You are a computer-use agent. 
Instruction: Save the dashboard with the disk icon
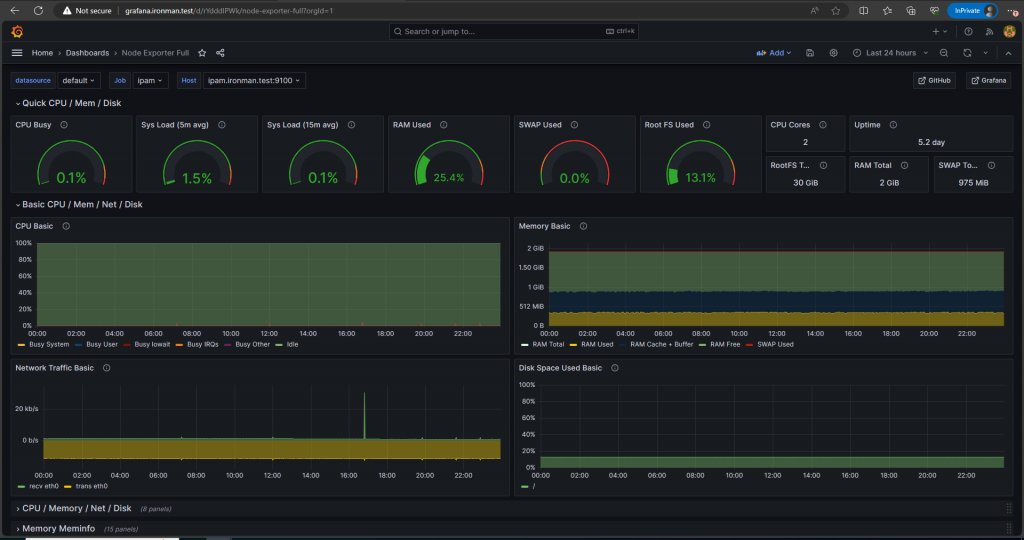point(810,53)
